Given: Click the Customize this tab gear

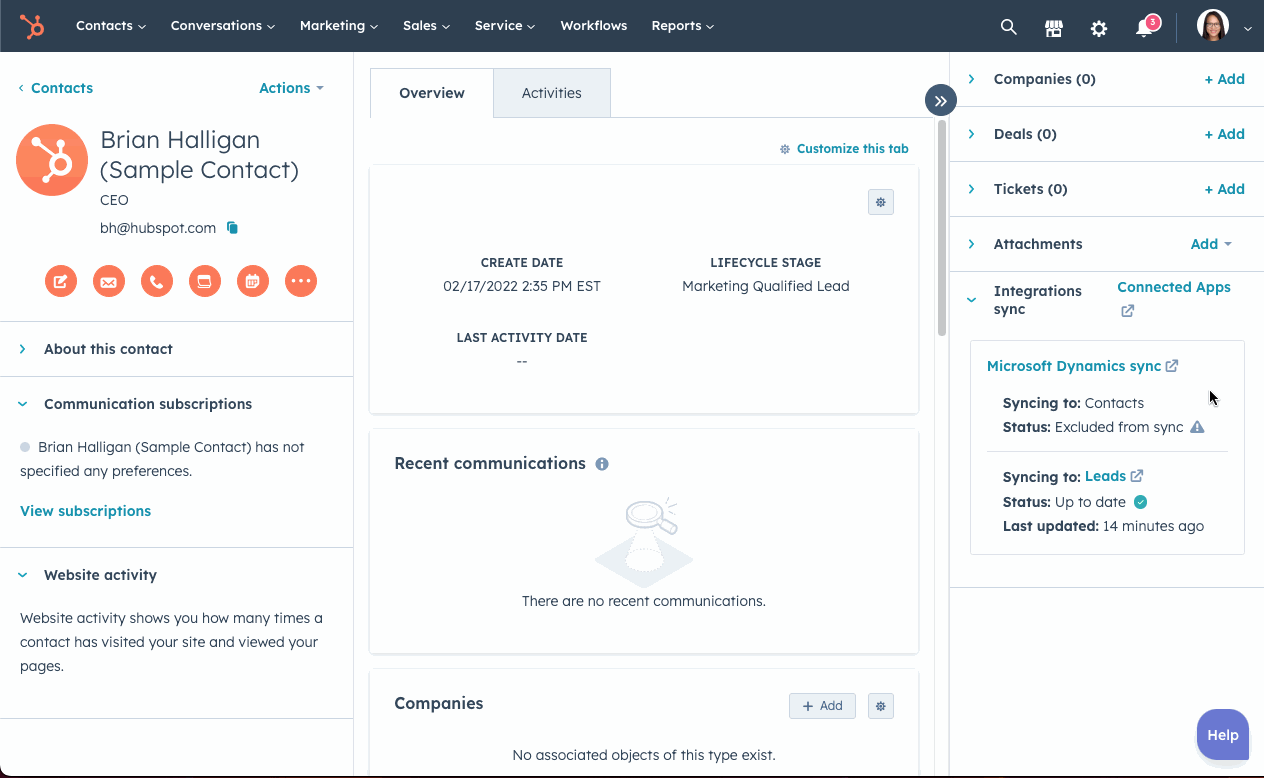Looking at the screenshot, I should pyautogui.click(x=785, y=149).
